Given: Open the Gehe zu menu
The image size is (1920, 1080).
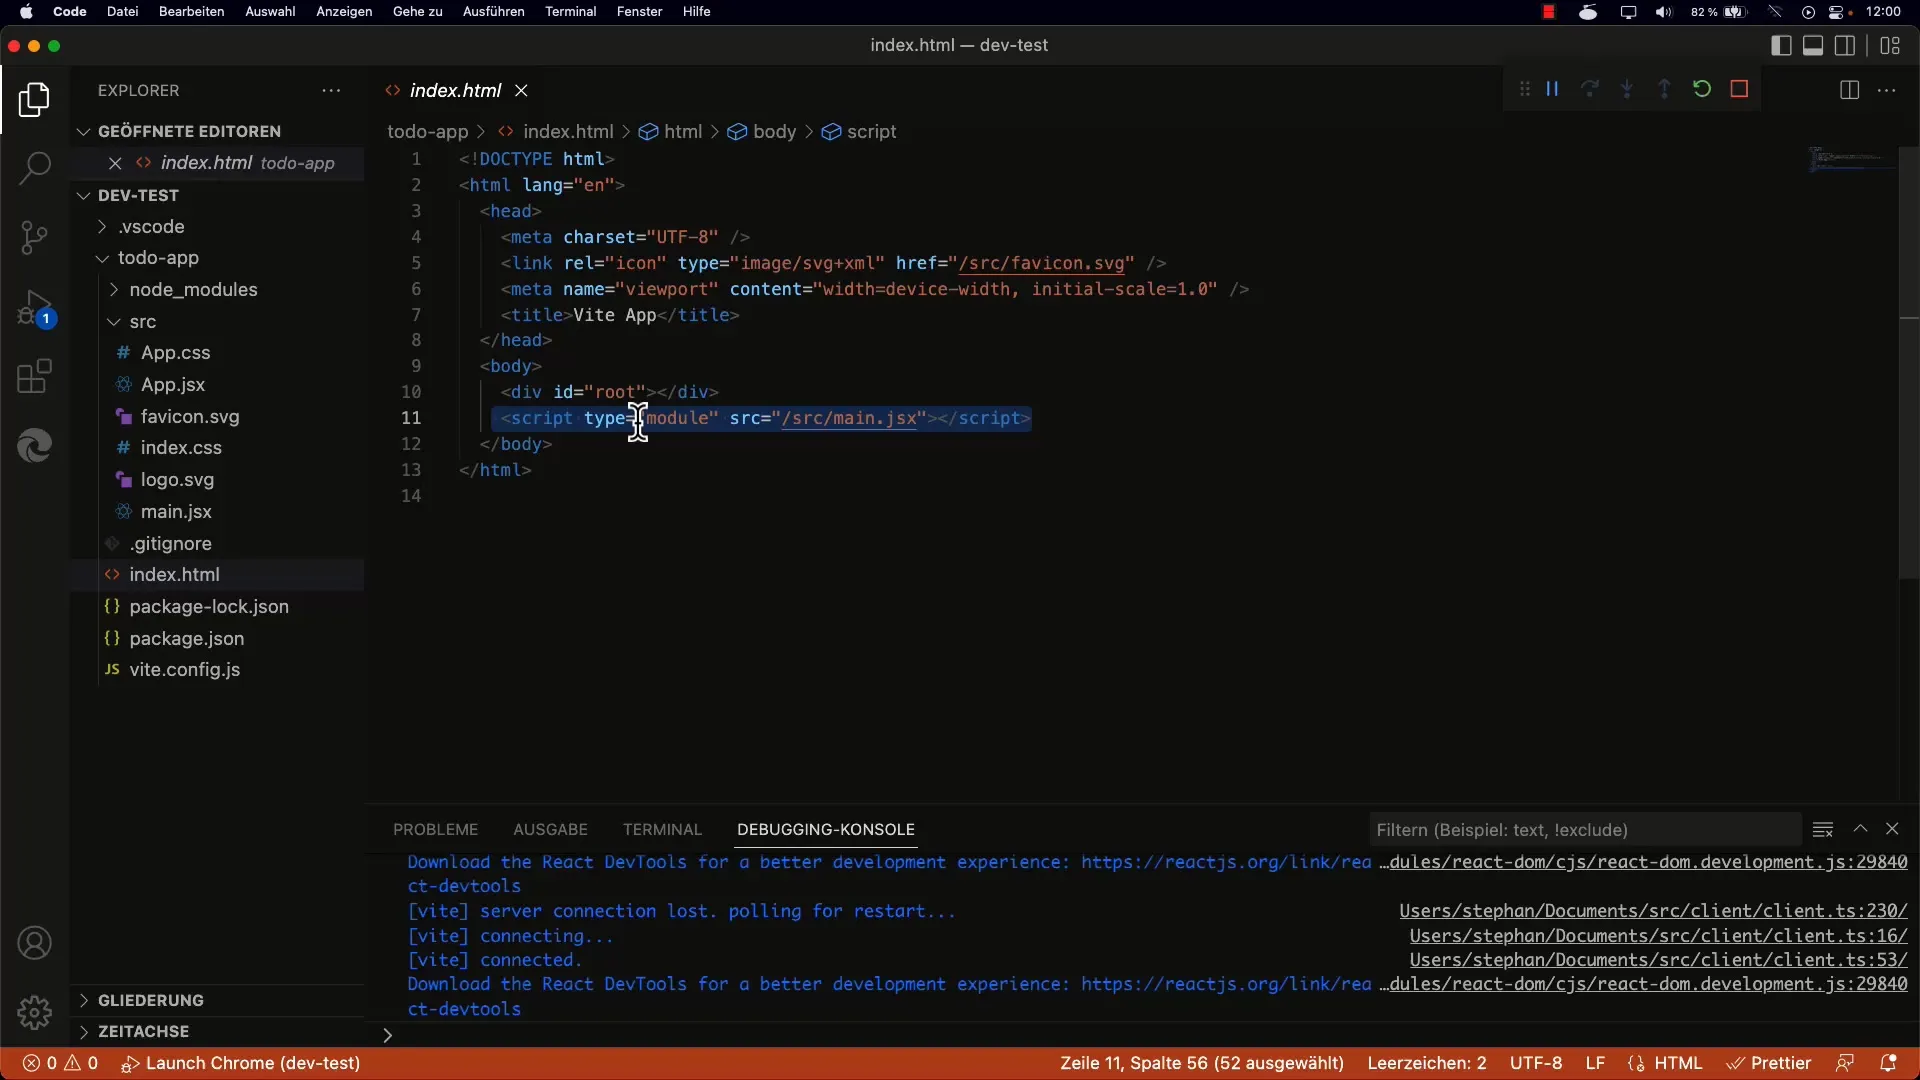Looking at the screenshot, I should coord(417,12).
